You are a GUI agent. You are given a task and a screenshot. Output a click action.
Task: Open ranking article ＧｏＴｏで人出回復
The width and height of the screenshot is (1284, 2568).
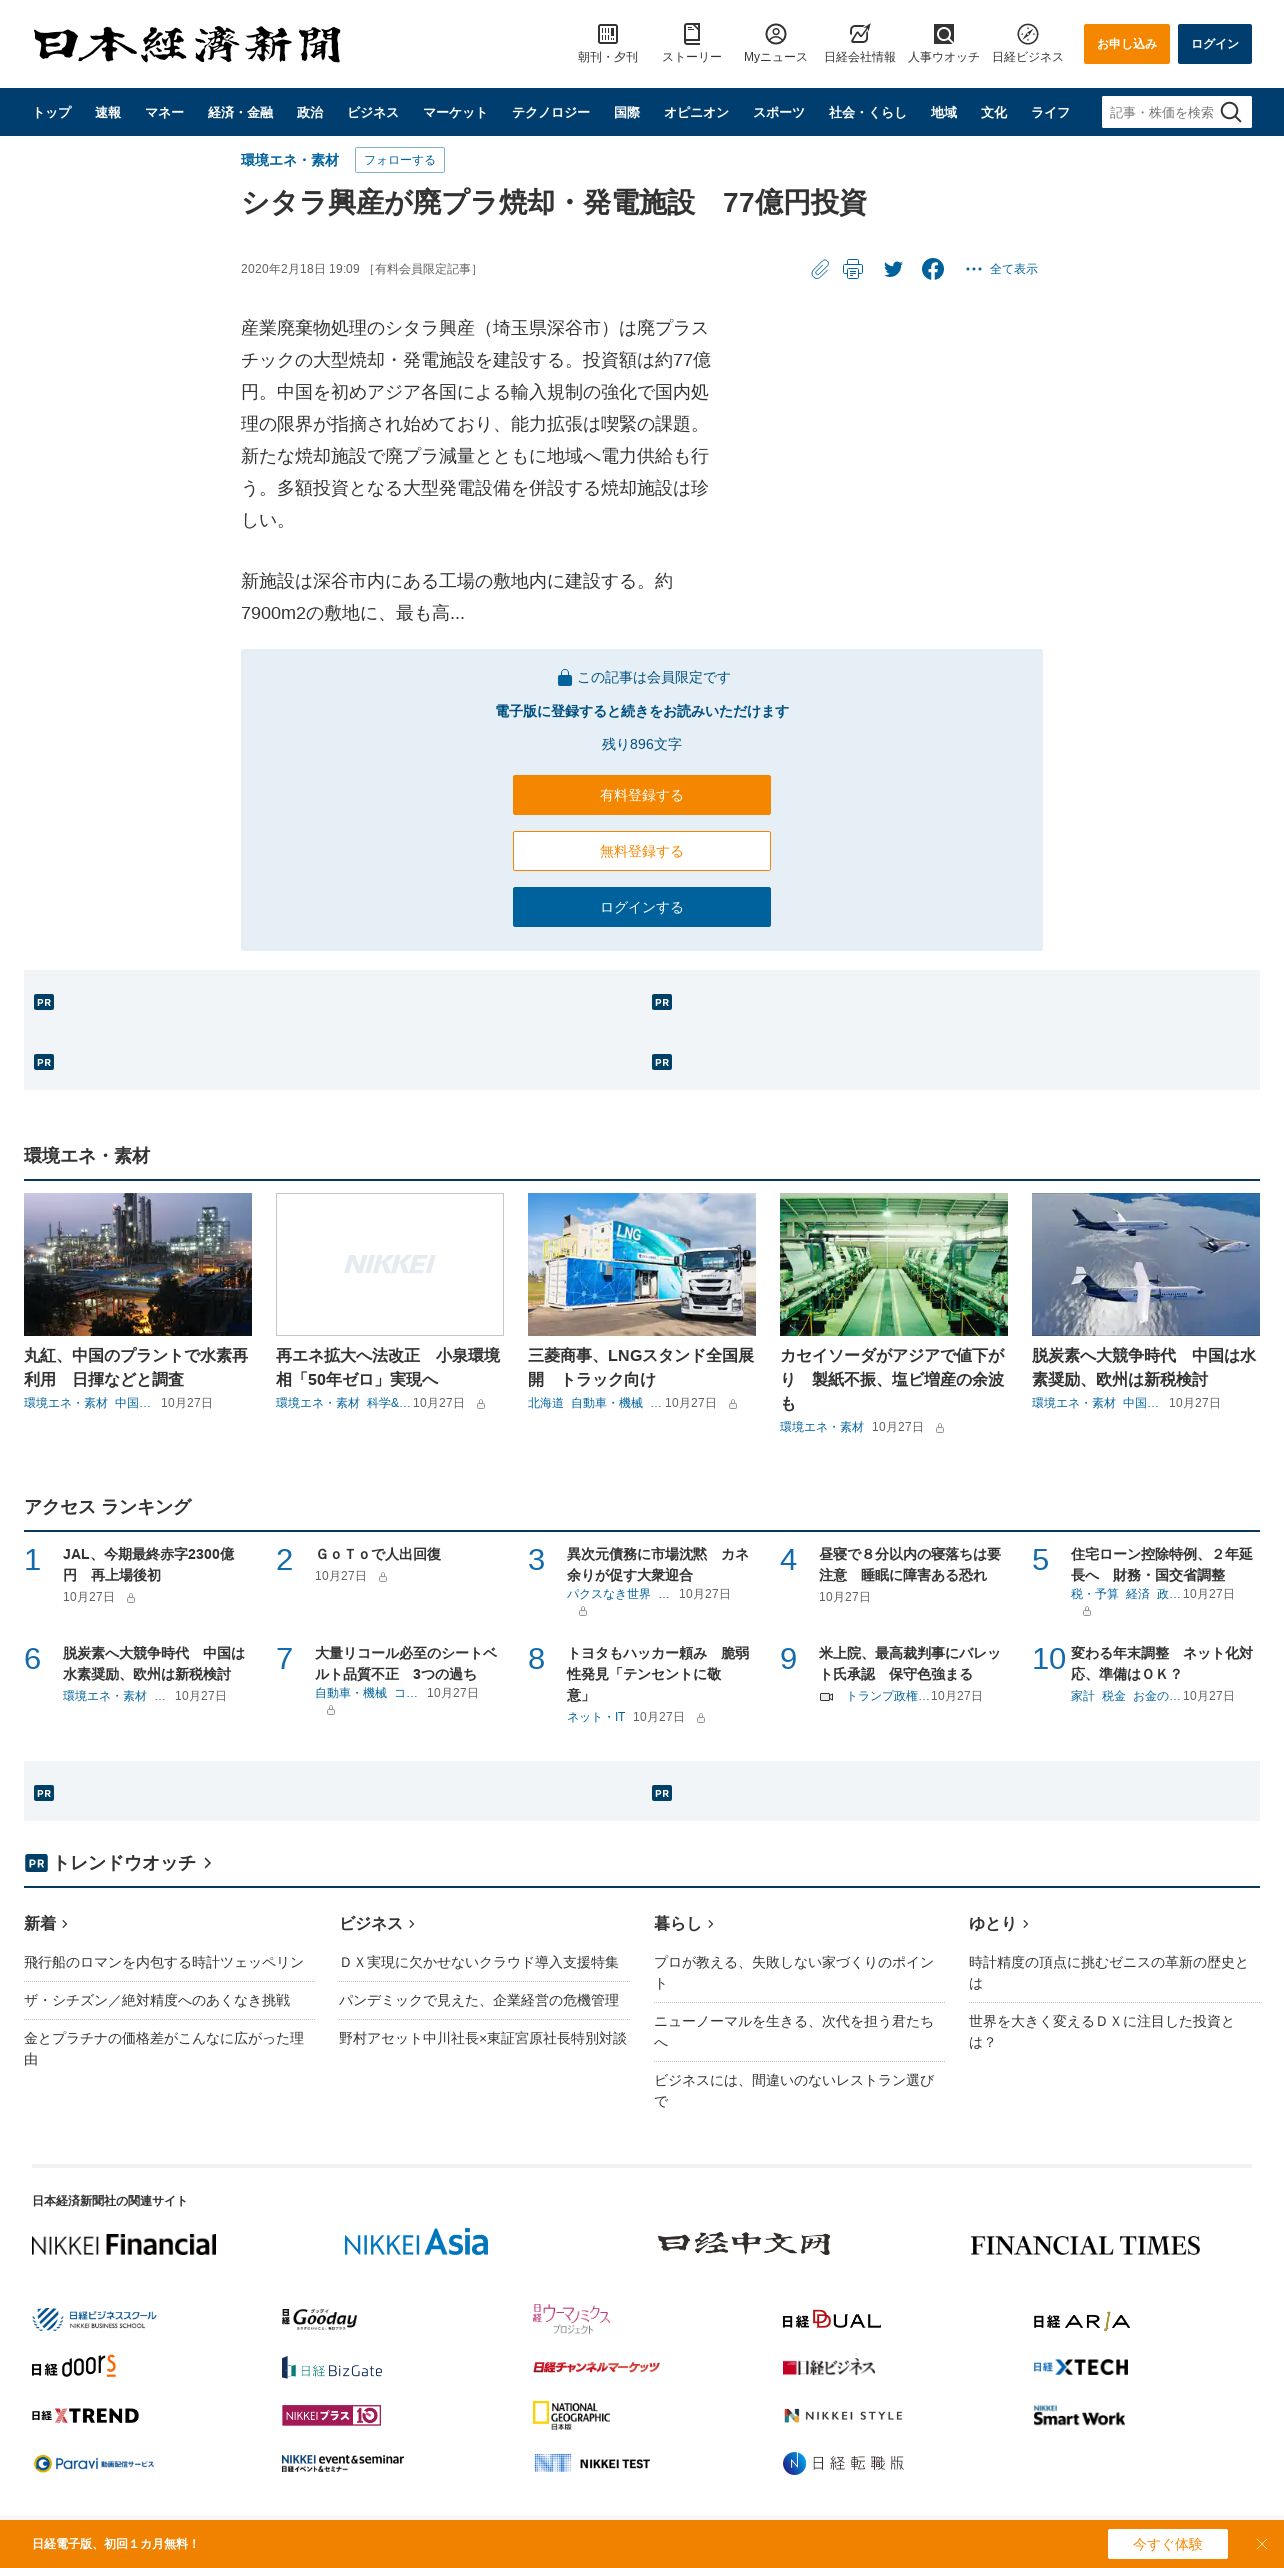click(378, 1554)
